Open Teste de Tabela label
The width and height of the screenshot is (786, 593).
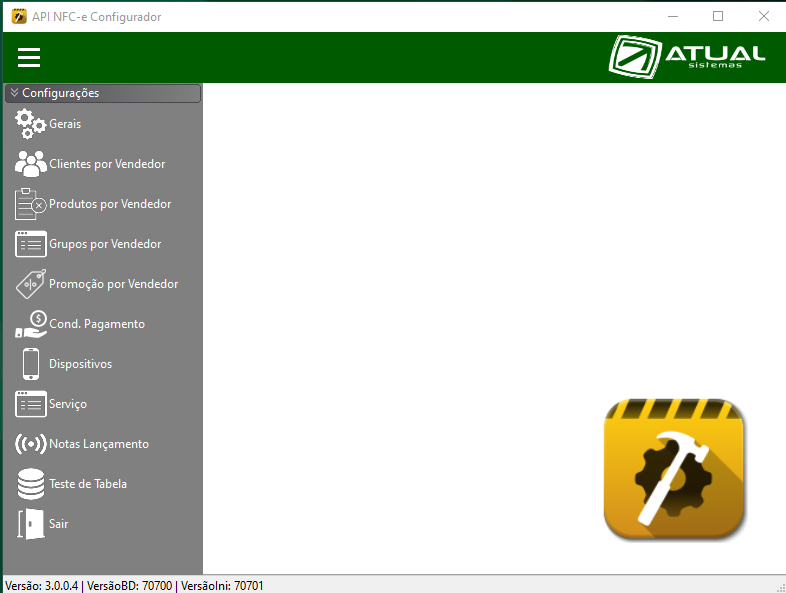pos(88,484)
